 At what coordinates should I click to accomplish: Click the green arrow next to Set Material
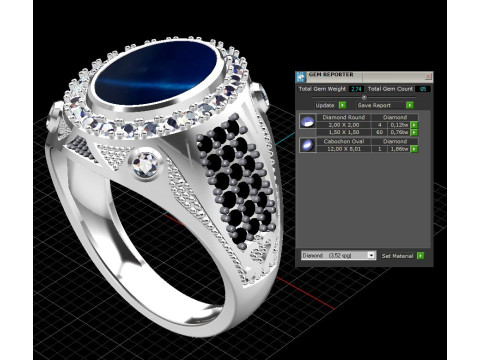click(x=420, y=256)
